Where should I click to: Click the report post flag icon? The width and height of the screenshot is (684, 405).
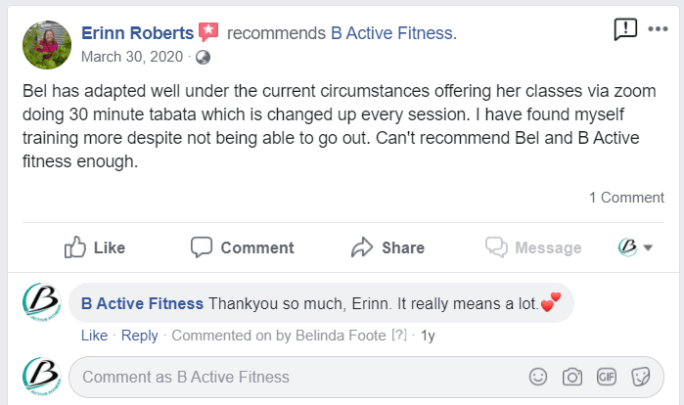coord(625,29)
